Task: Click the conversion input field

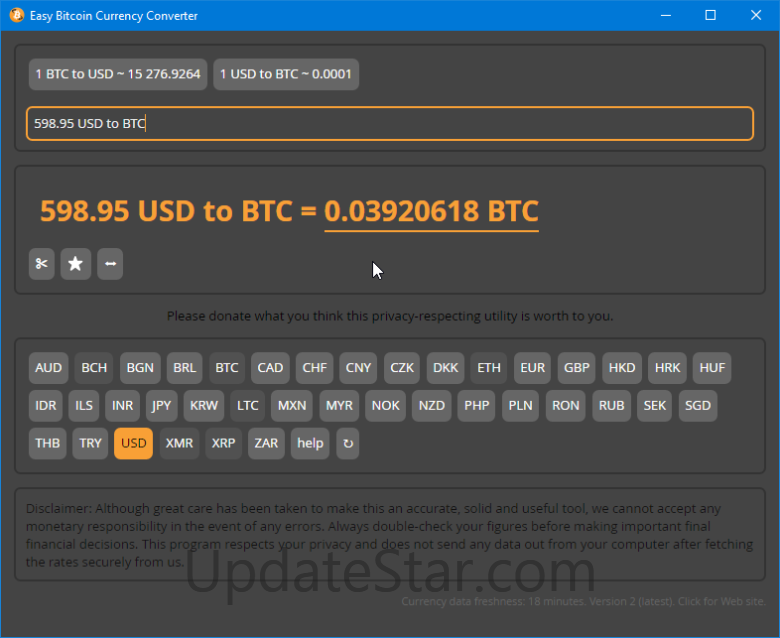Action: (x=390, y=123)
